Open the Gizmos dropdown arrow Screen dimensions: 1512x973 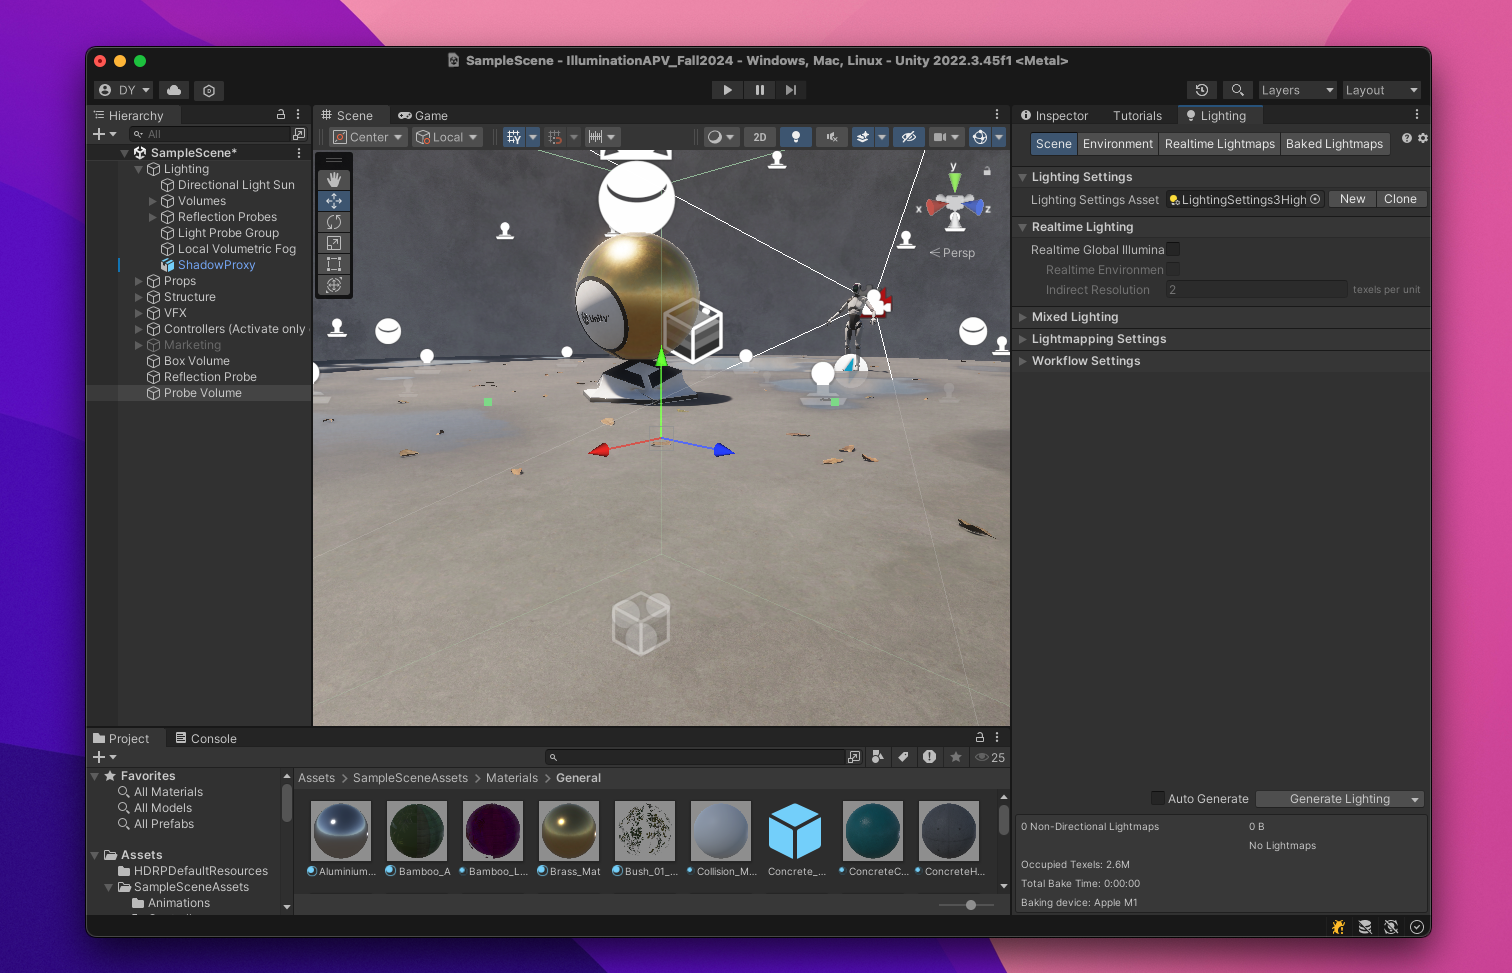(999, 137)
